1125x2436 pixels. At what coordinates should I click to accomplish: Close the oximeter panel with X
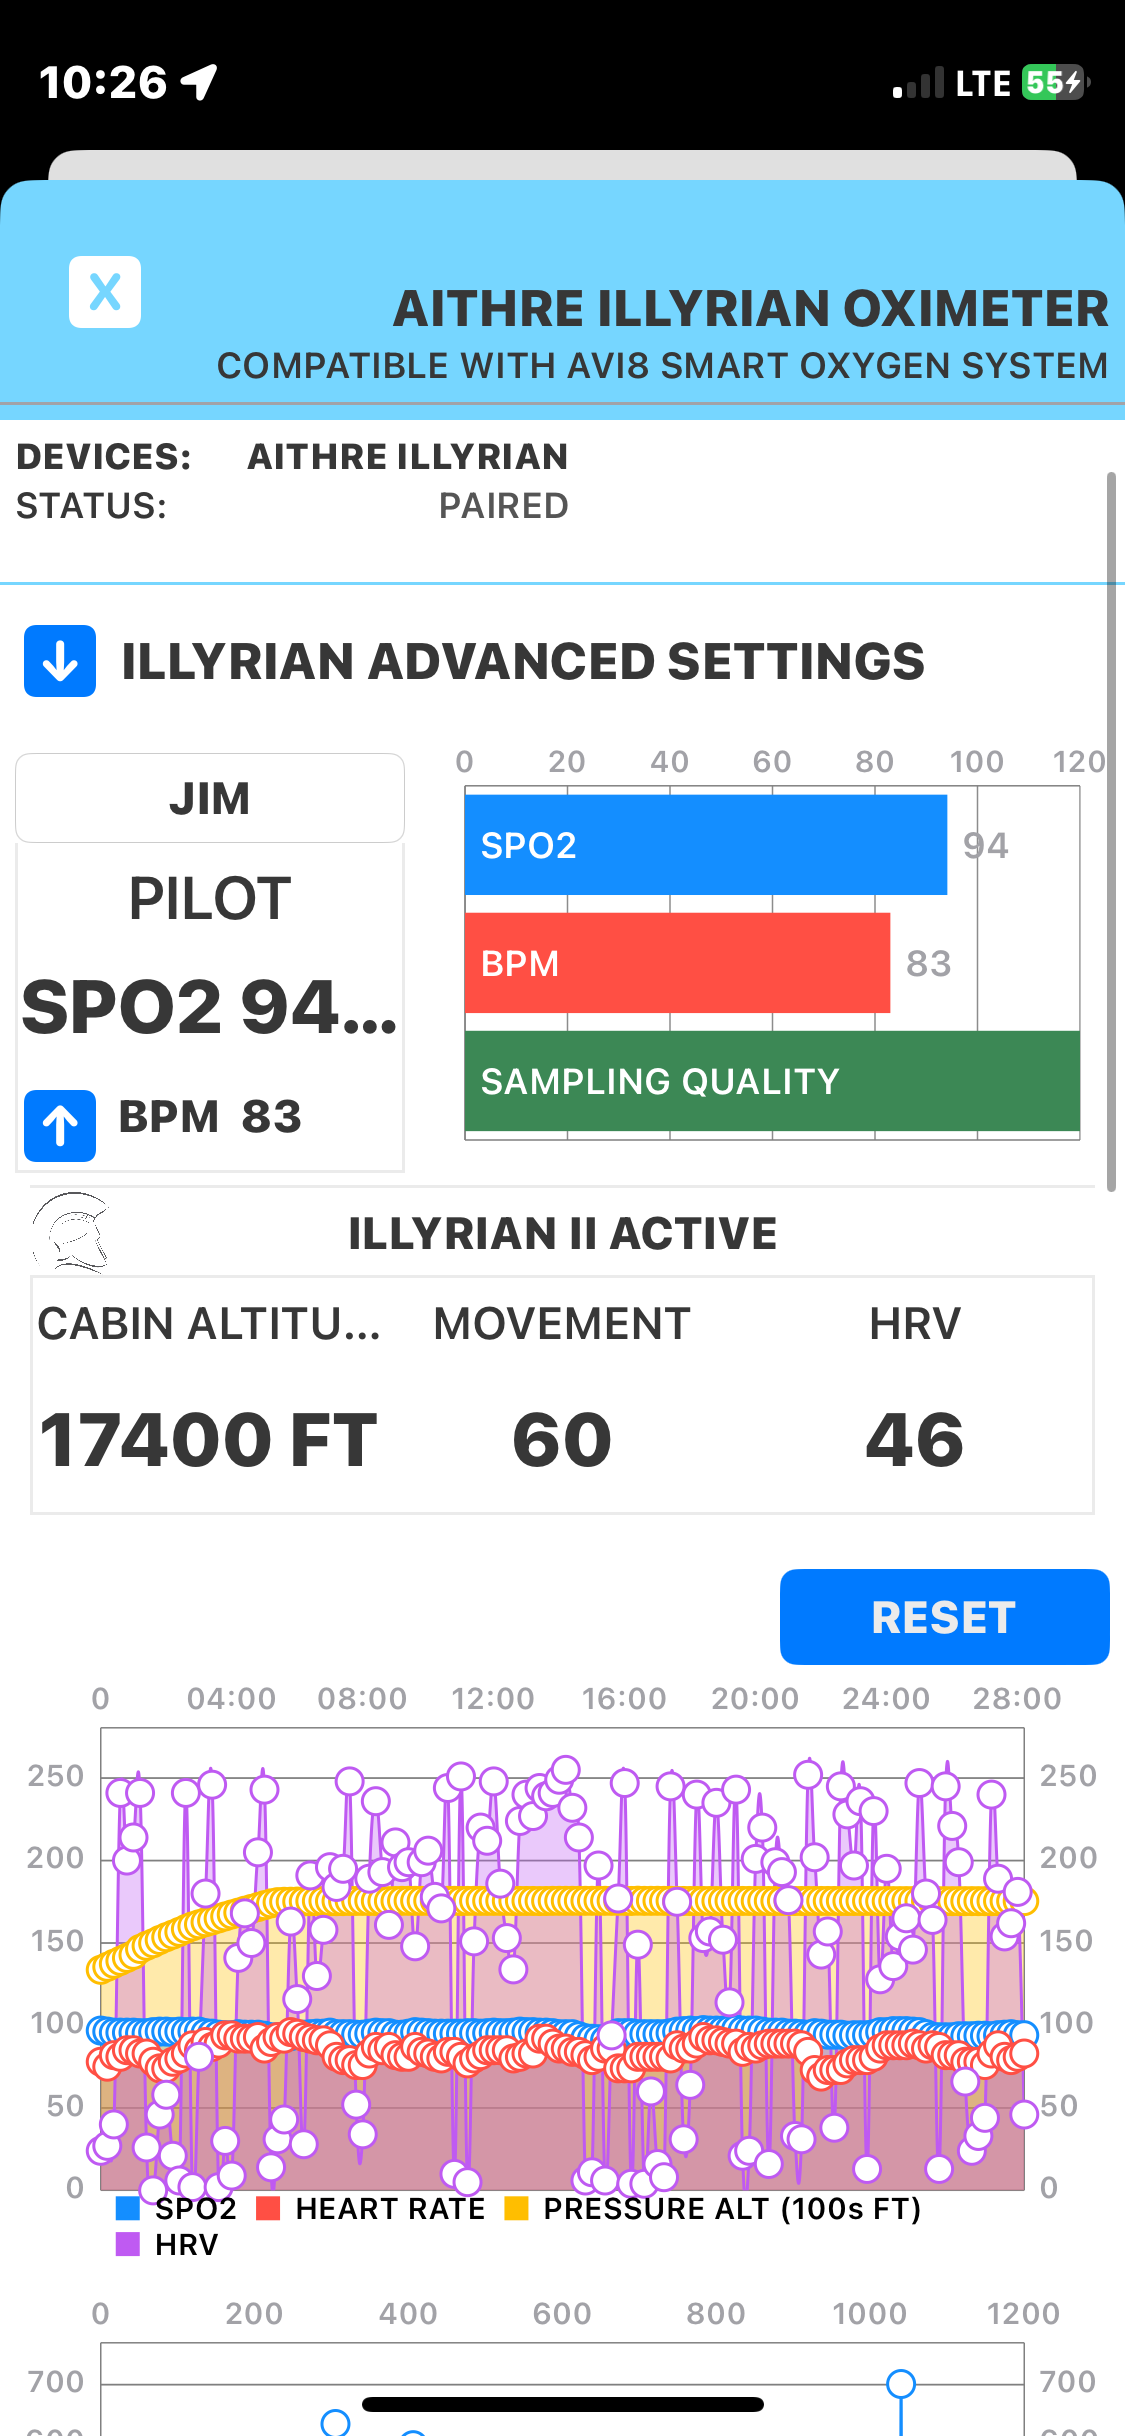coord(105,292)
